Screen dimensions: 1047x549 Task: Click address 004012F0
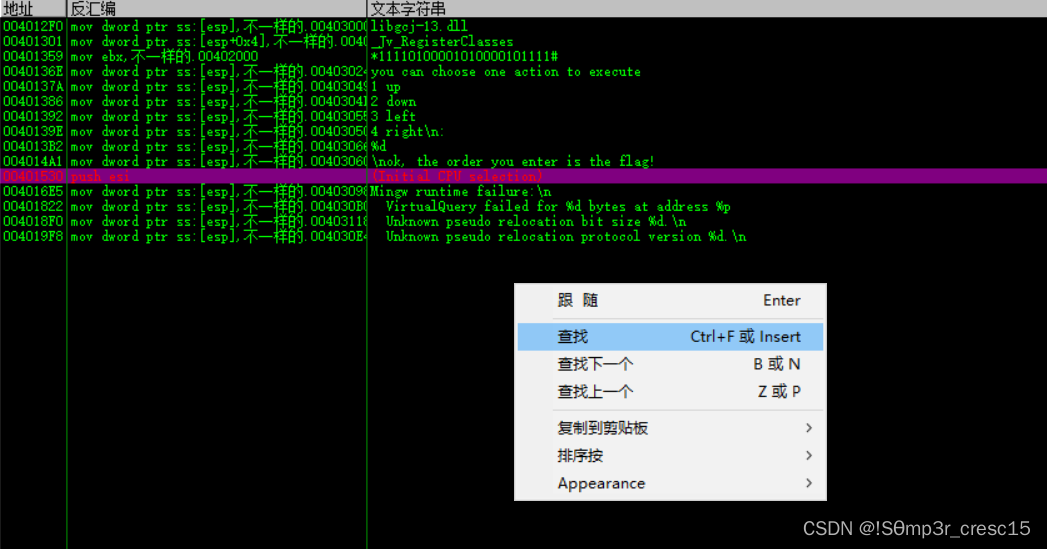[x=33, y=27]
